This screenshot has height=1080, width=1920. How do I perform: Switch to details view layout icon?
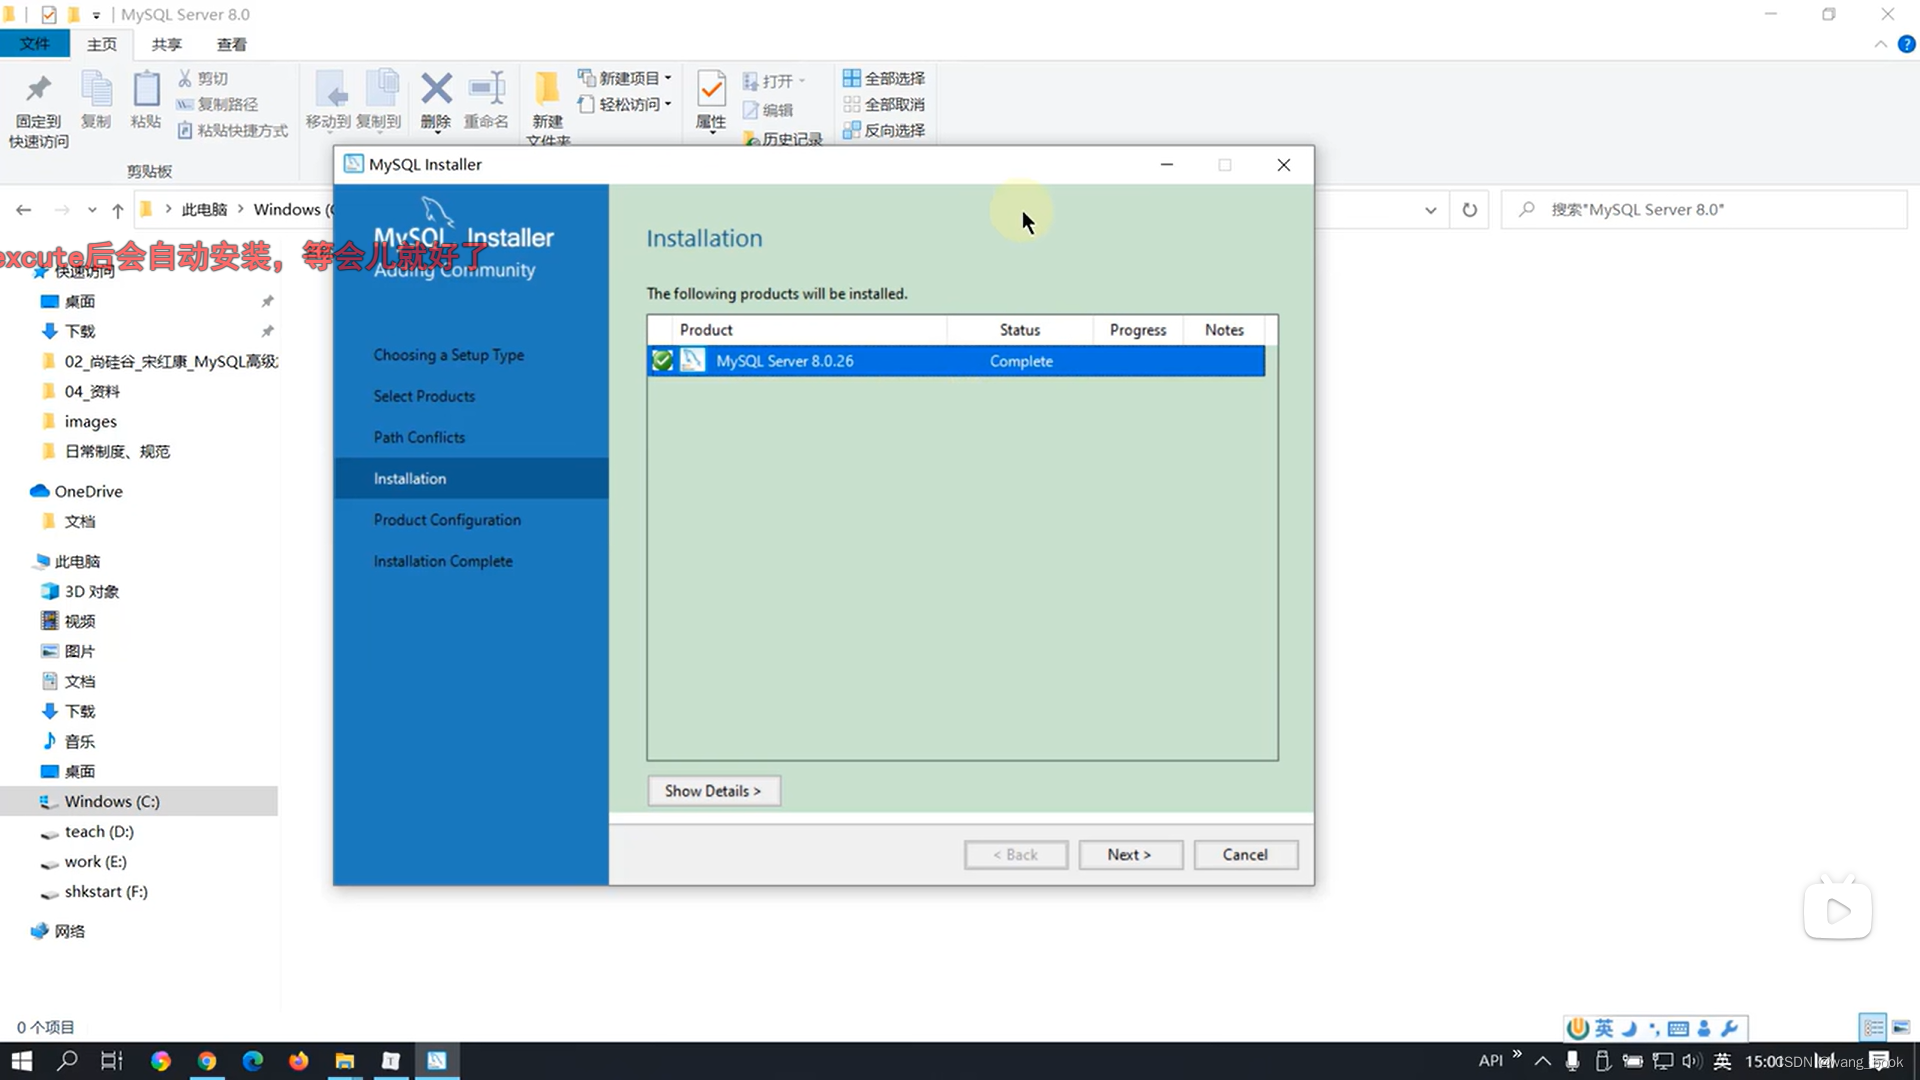point(1873,1027)
